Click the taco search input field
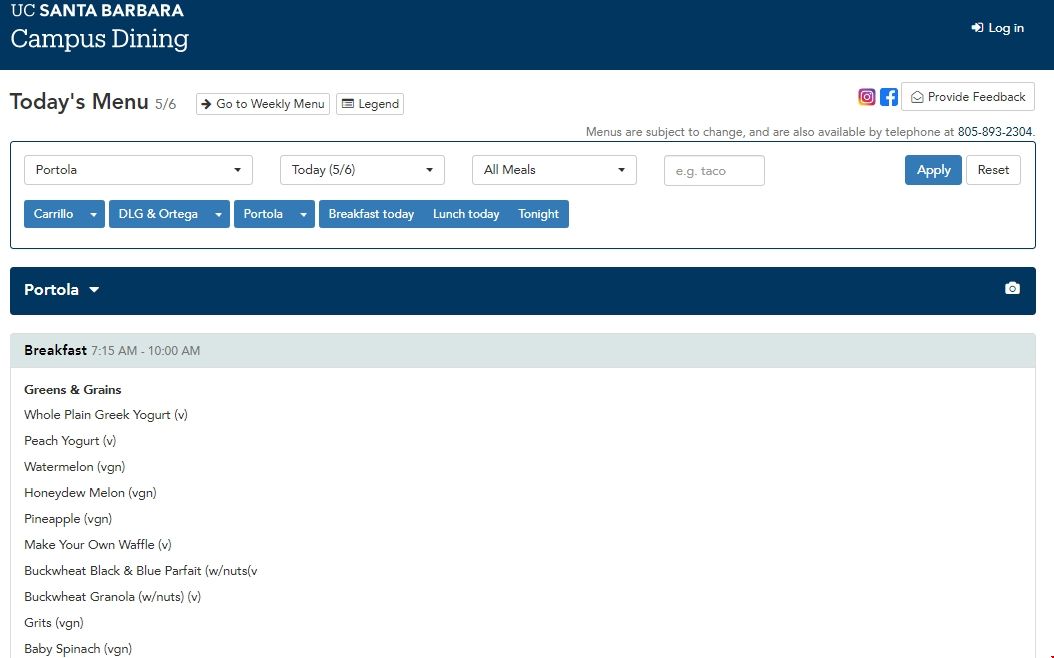The height and width of the screenshot is (658, 1054). 714,171
